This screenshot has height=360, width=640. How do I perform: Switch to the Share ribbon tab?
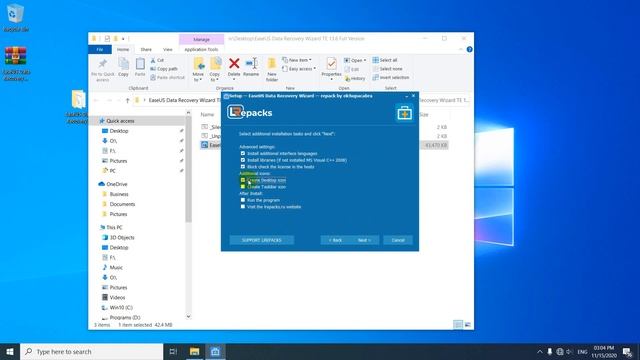[x=146, y=49]
